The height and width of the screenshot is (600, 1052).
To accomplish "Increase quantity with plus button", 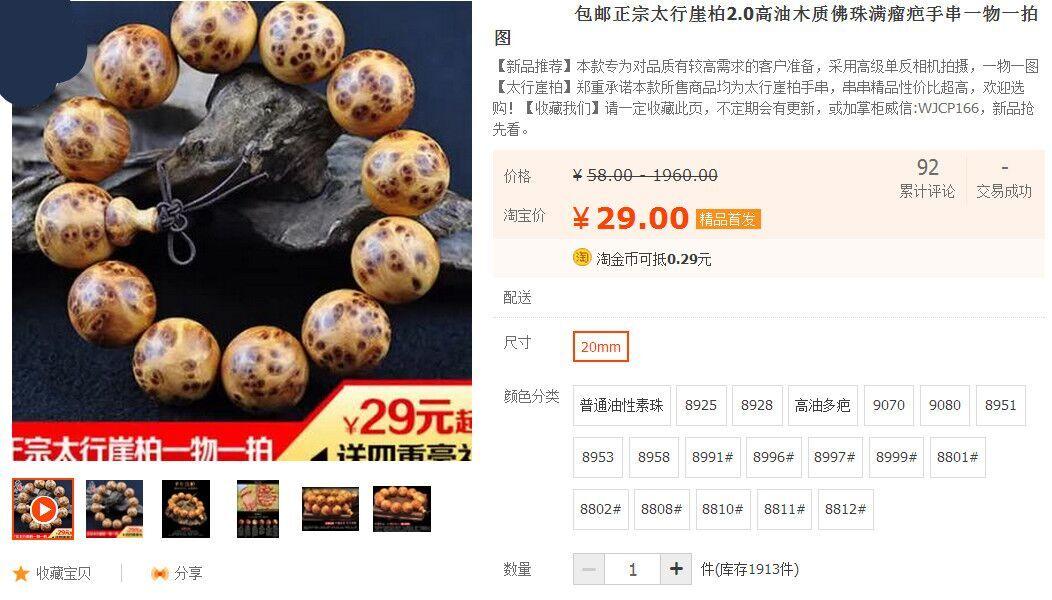I will coord(676,569).
